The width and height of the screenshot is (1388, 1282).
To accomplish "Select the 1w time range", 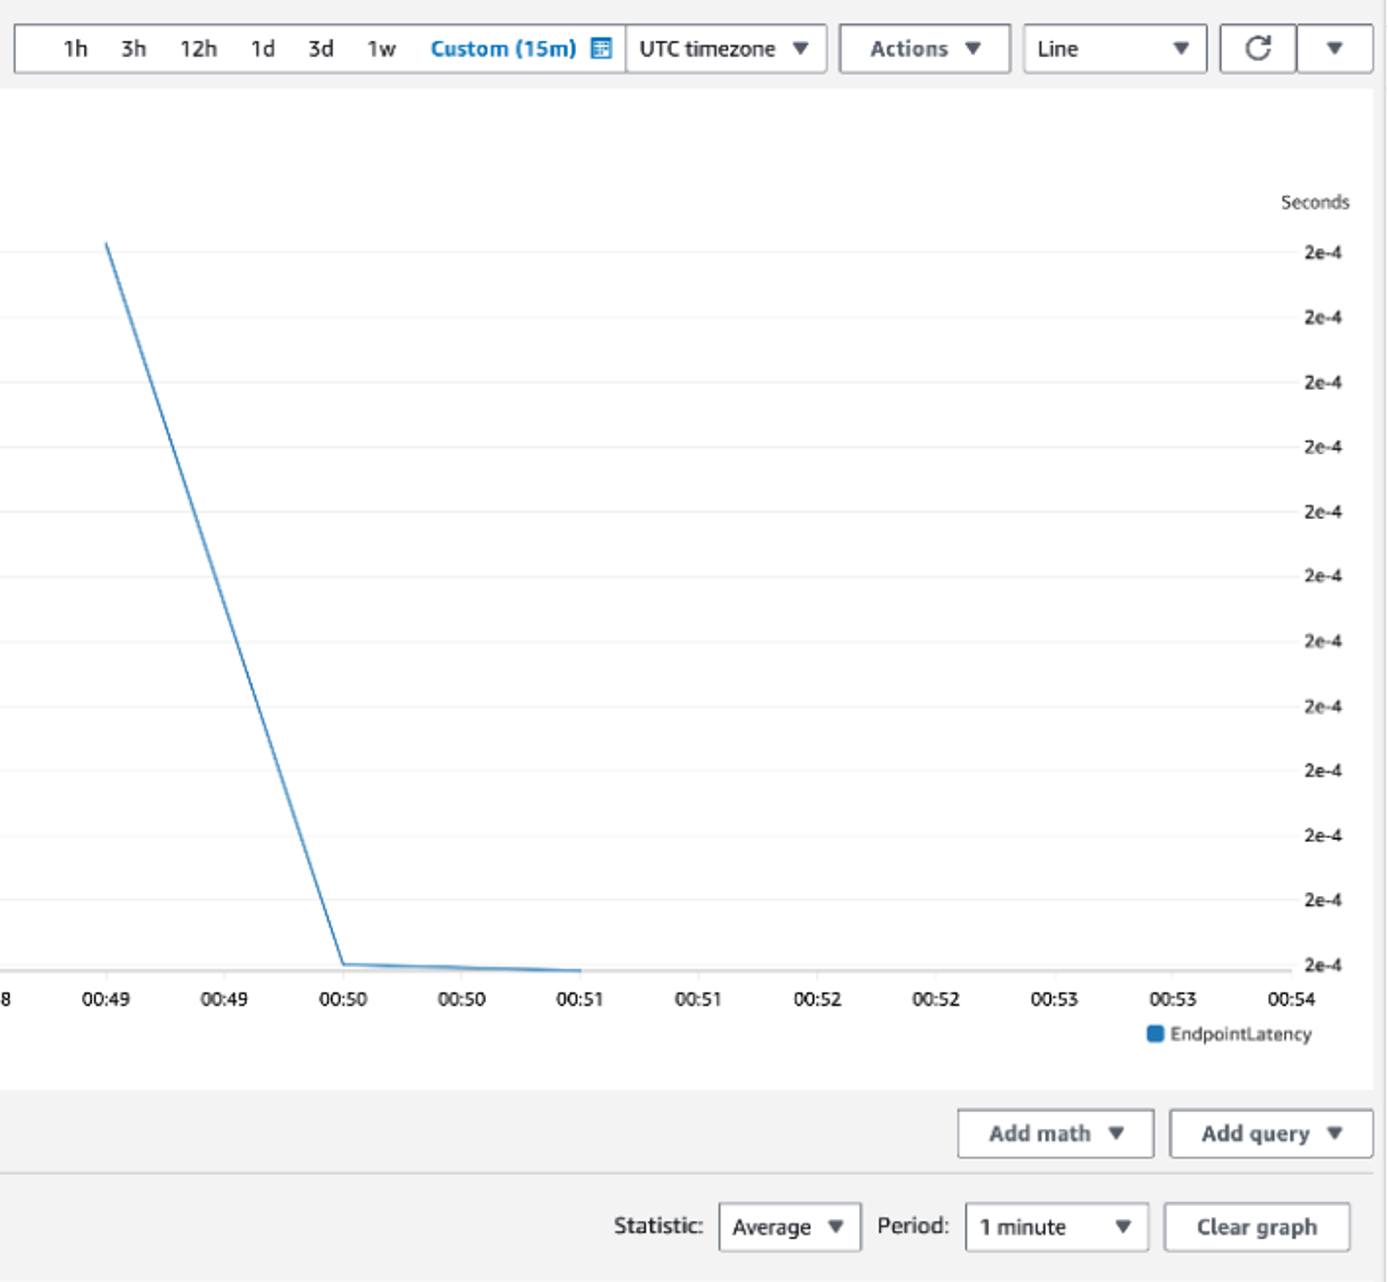I will coord(382,46).
